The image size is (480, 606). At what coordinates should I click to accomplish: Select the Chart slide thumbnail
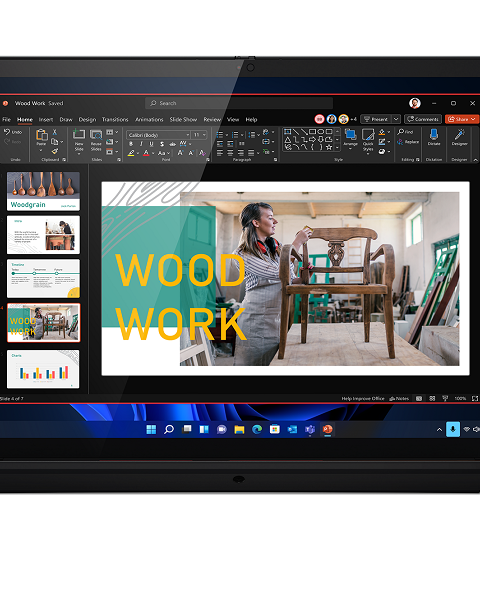click(x=43, y=369)
